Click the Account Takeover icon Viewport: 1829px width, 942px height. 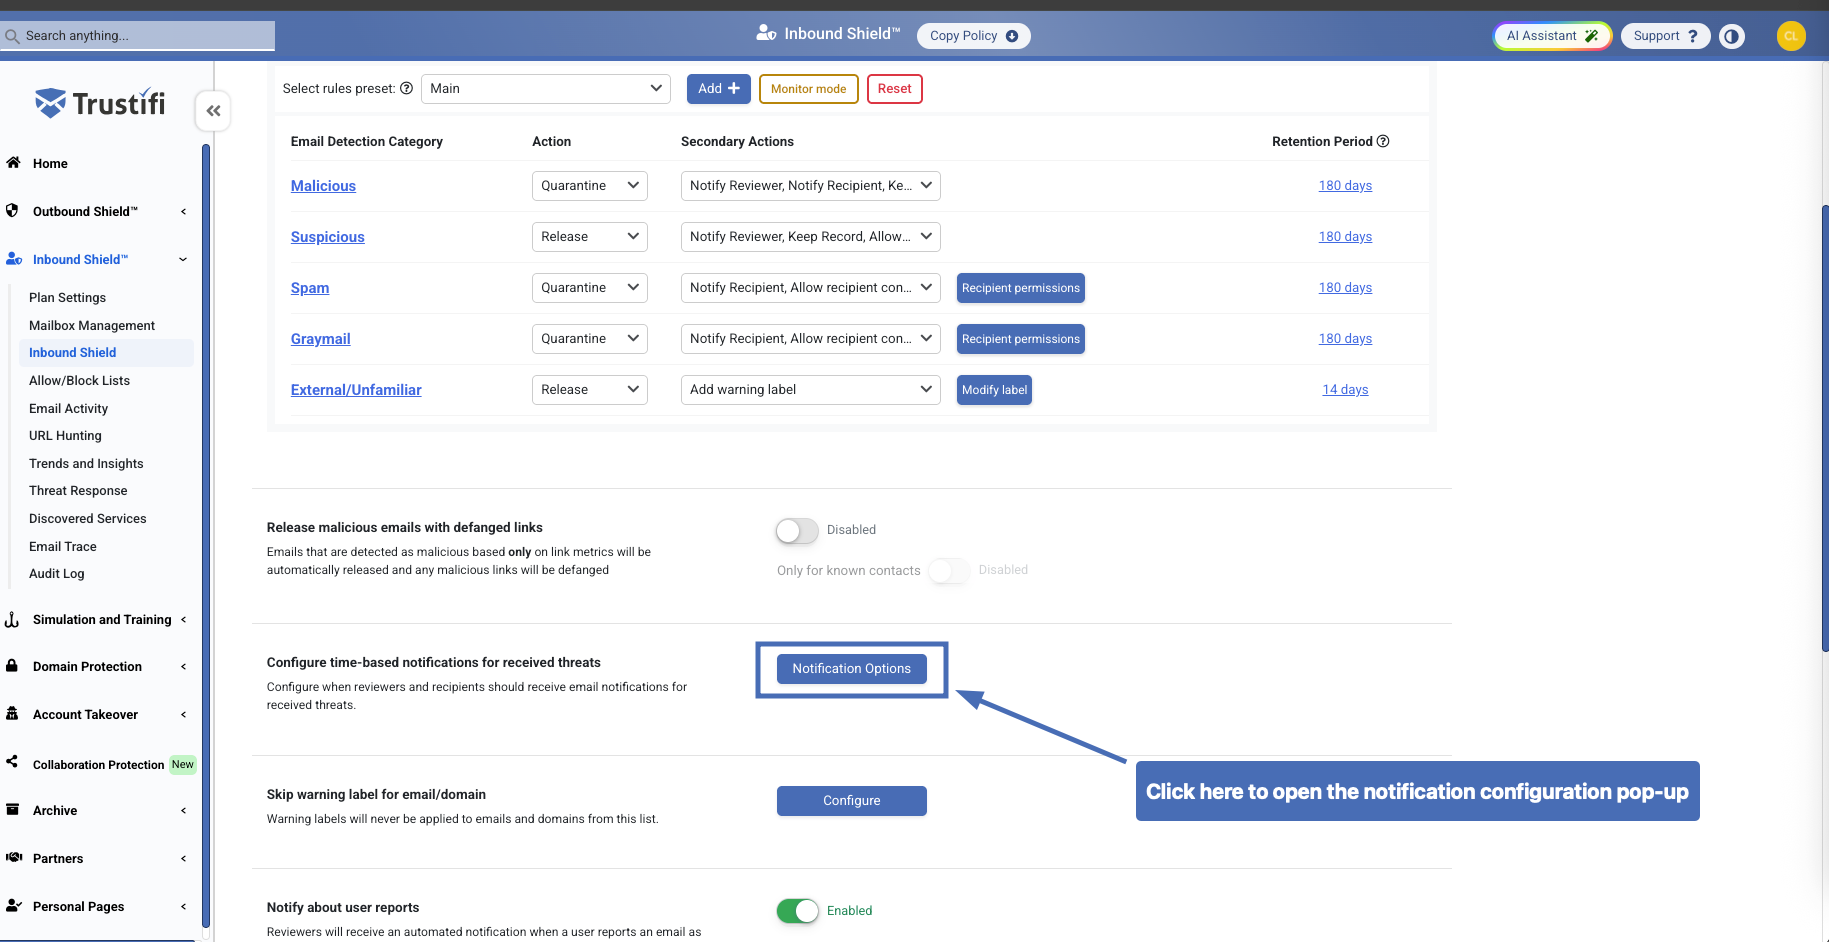[x=12, y=714]
